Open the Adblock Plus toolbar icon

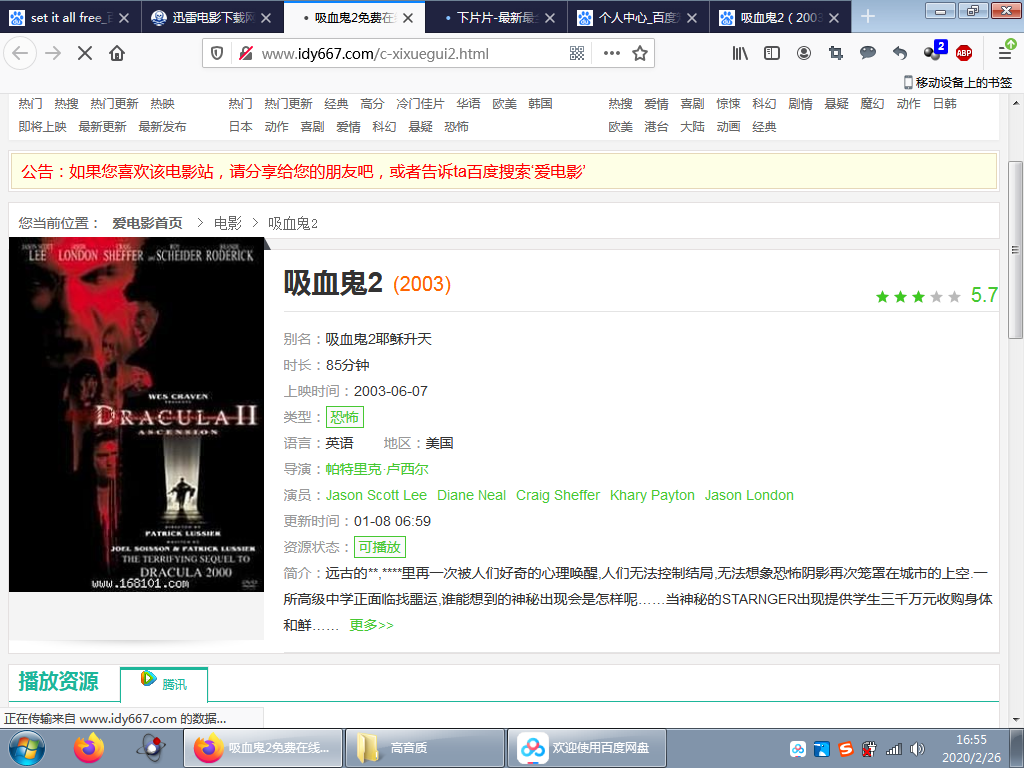[966, 54]
